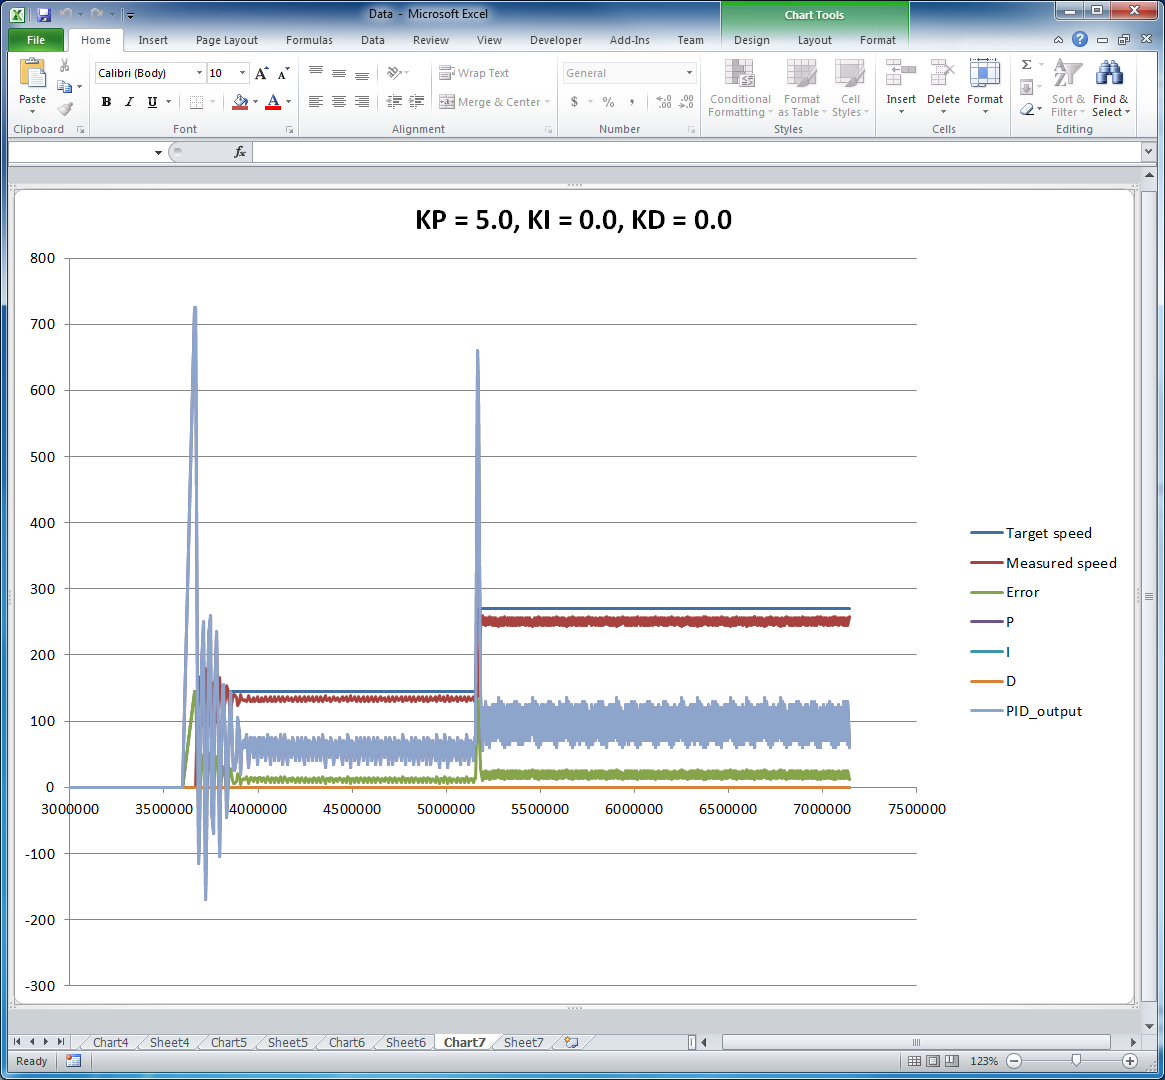Click the Center alignment icon

click(339, 102)
